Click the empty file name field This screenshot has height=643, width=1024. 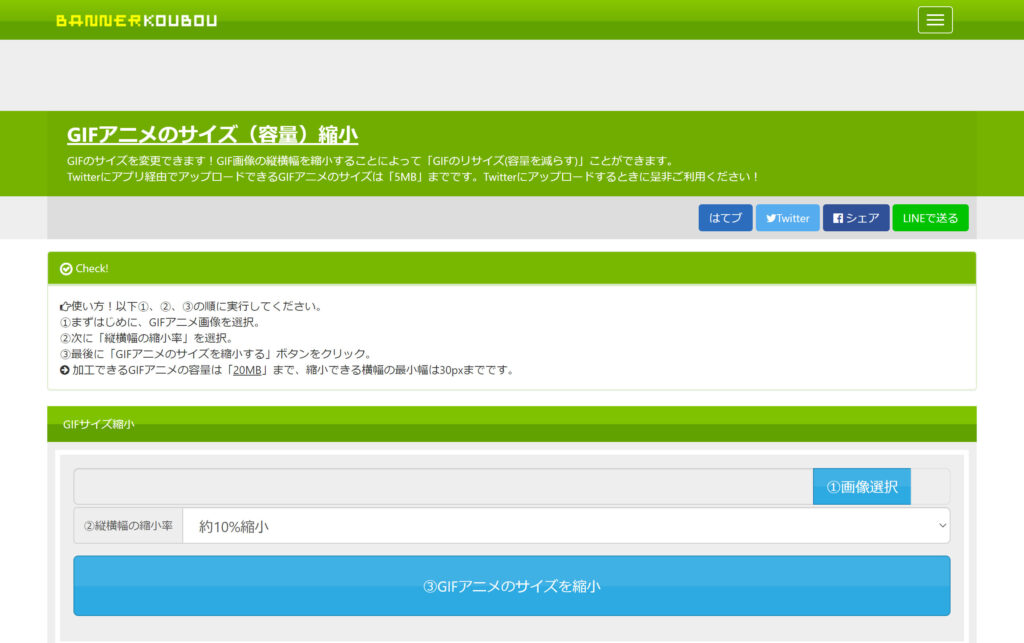point(442,487)
